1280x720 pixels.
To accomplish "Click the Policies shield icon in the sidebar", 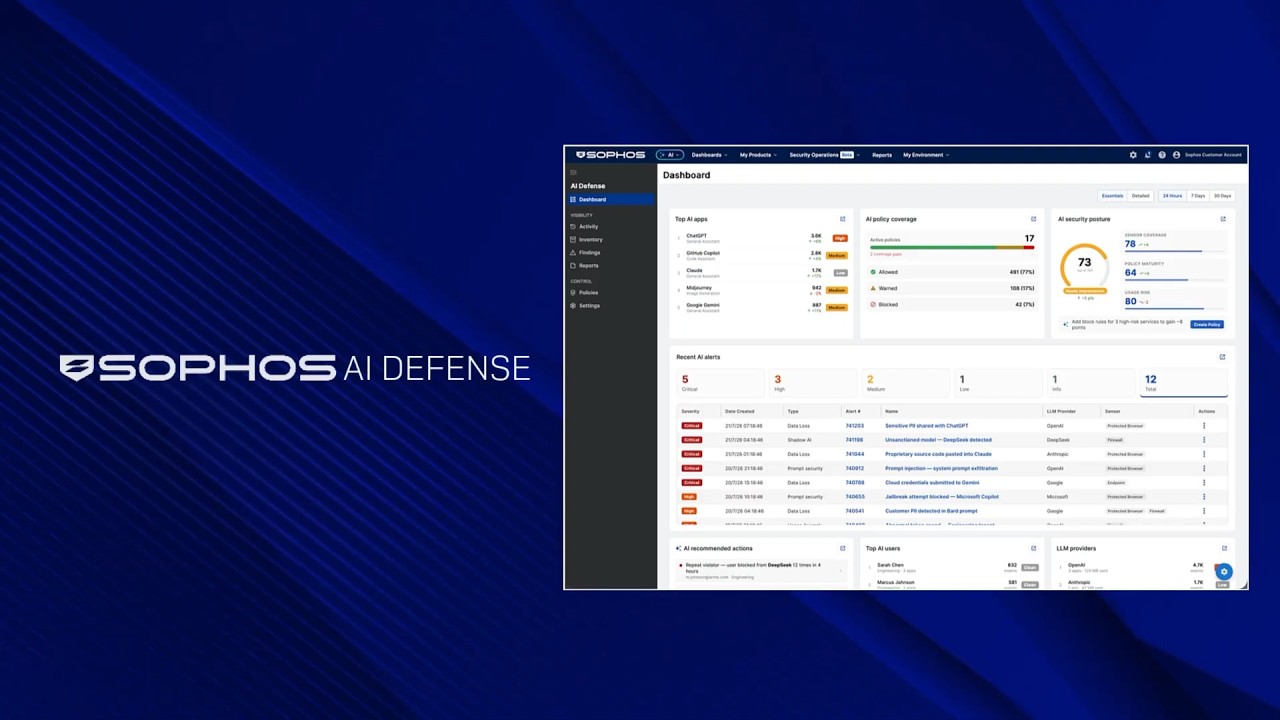I will pos(573,292).
